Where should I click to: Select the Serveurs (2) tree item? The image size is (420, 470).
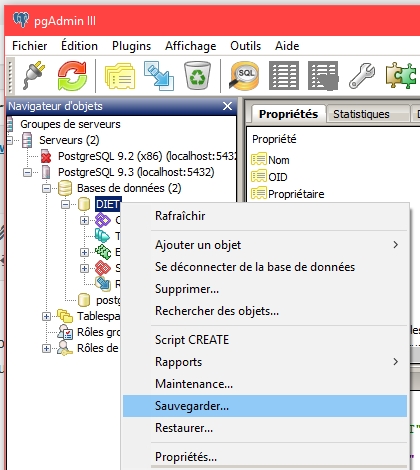pos(69,140)
